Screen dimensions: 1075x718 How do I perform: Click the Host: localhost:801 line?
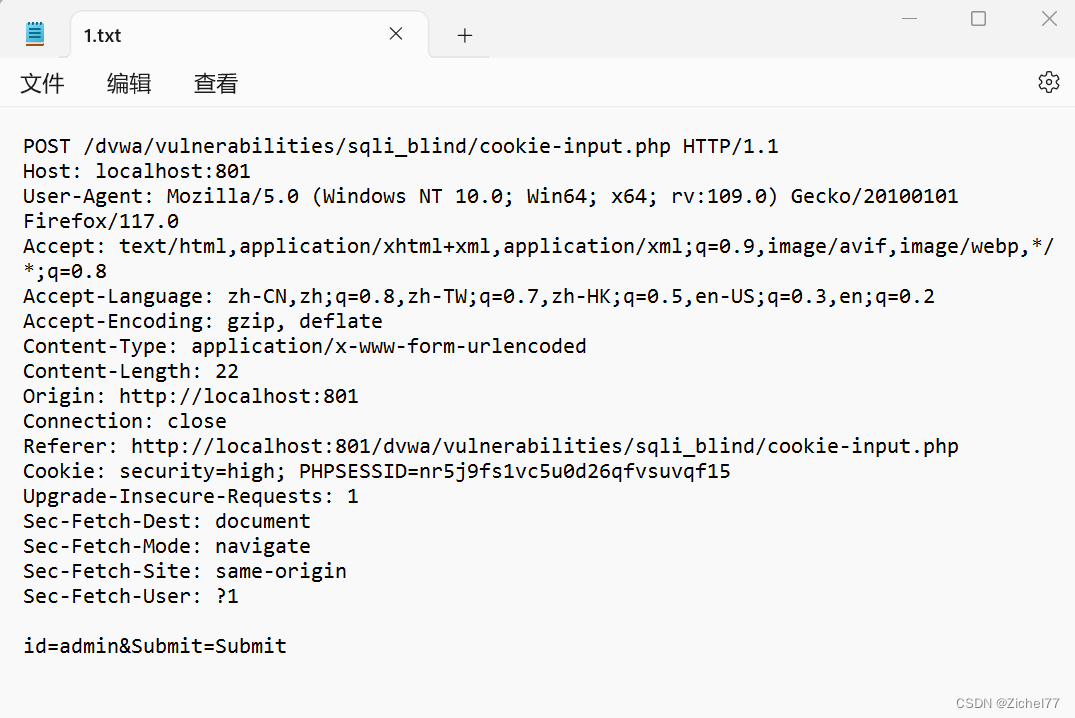[x=136, y=170]
